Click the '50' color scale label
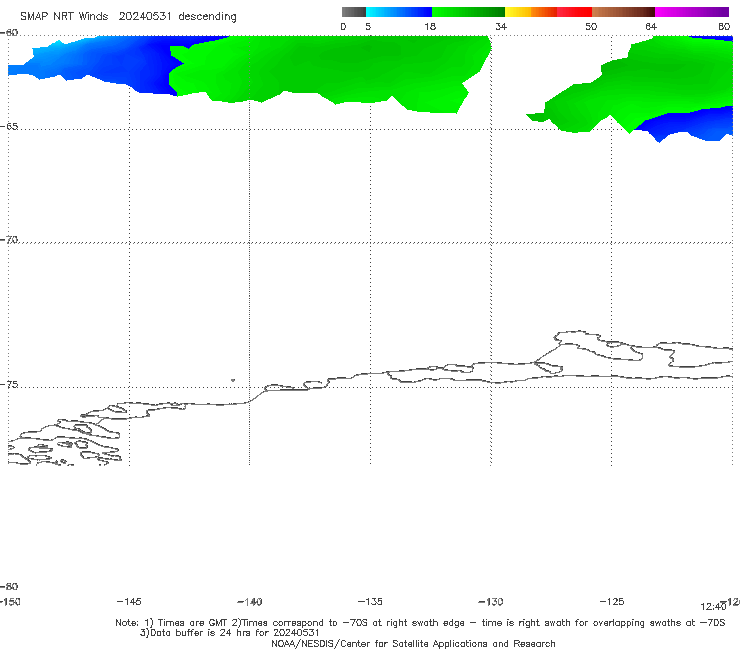 (x=591, y=26)
